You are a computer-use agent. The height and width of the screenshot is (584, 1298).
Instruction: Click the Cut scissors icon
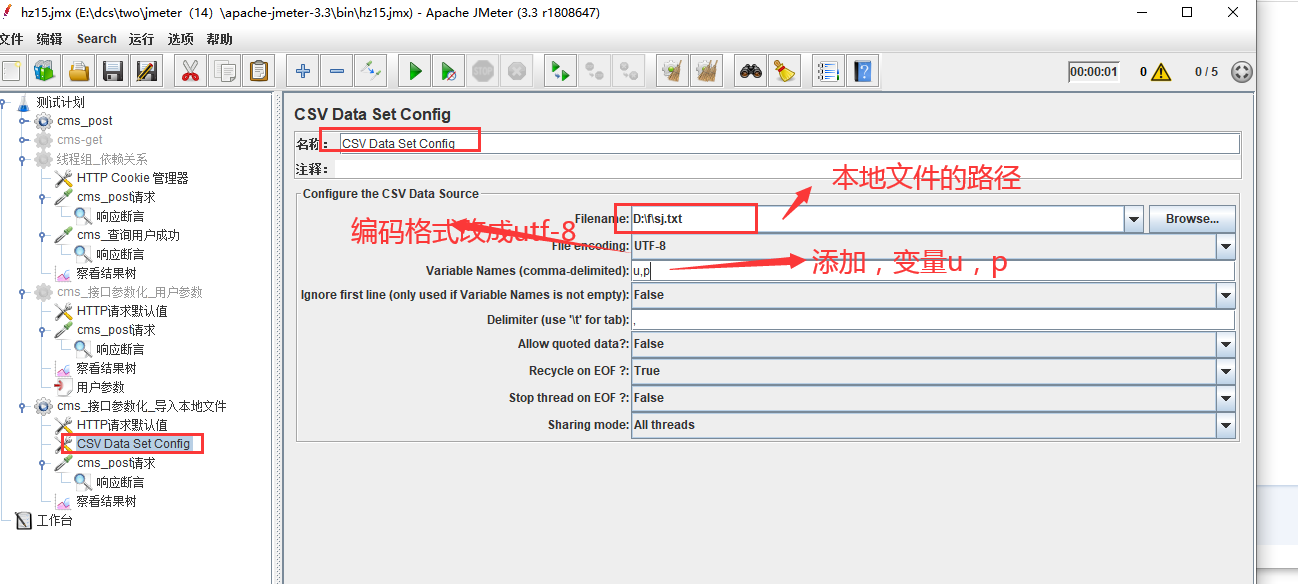[190, 71]
